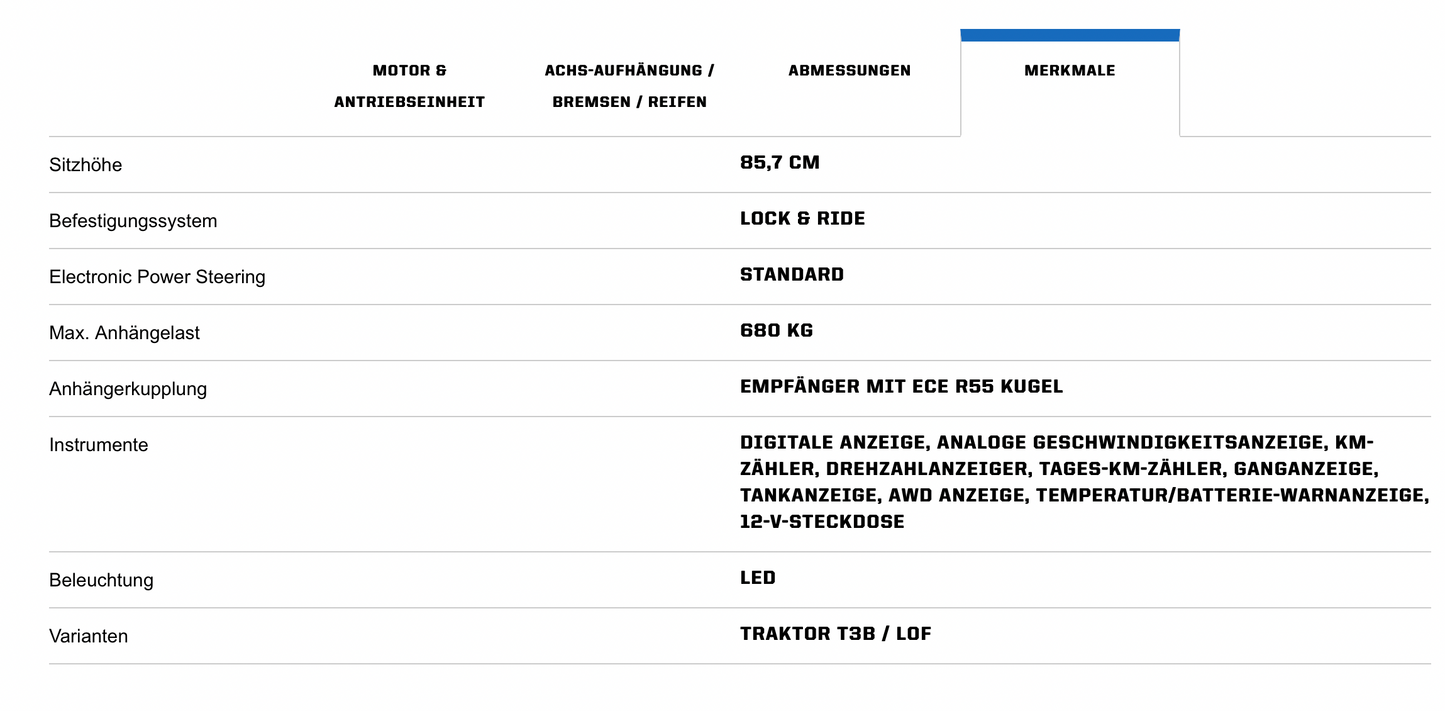Click the Varianten row label
Screen dimensions: 1445x711
88,636
